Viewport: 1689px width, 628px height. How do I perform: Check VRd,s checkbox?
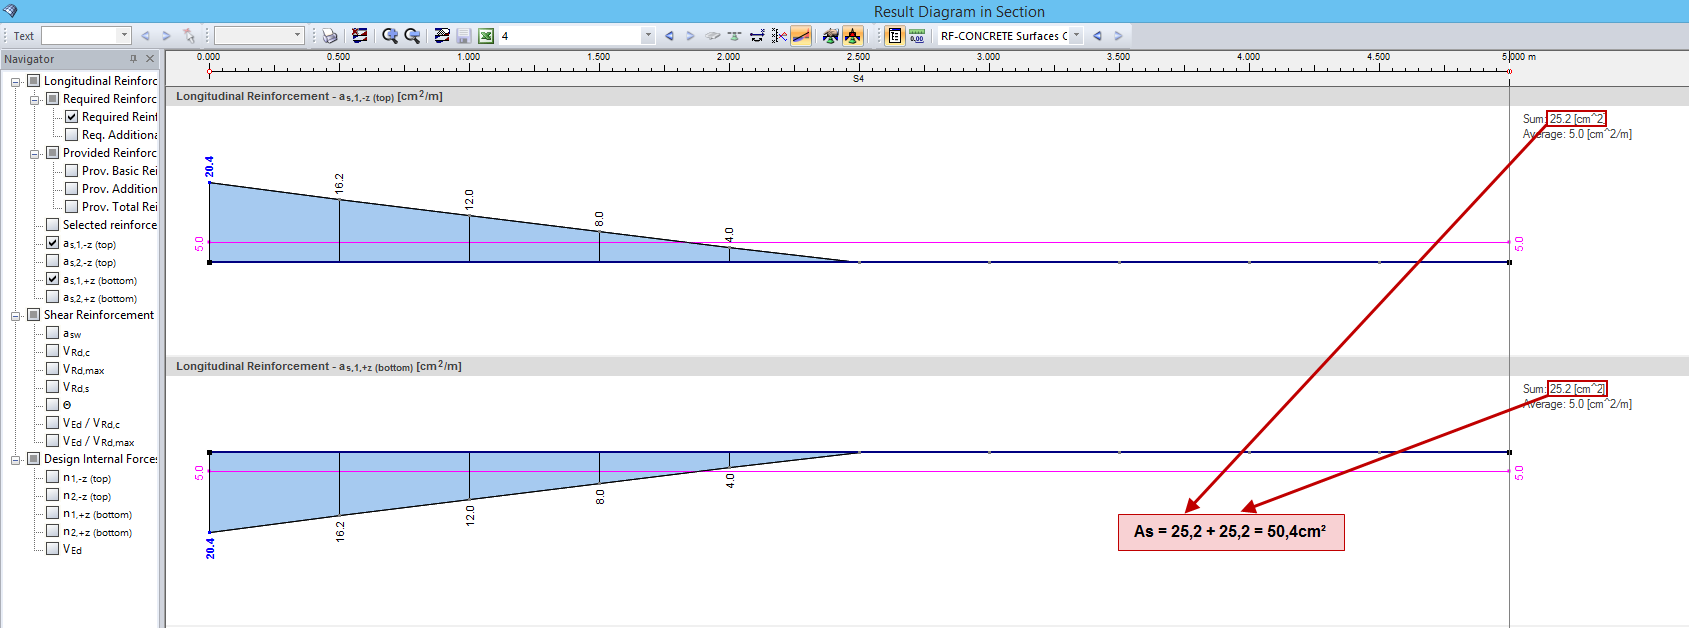click(53, 387)
